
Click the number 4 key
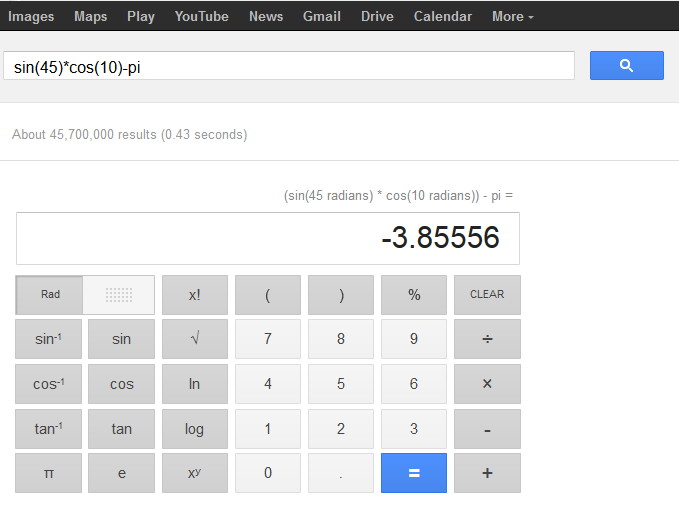click(268, 384)
